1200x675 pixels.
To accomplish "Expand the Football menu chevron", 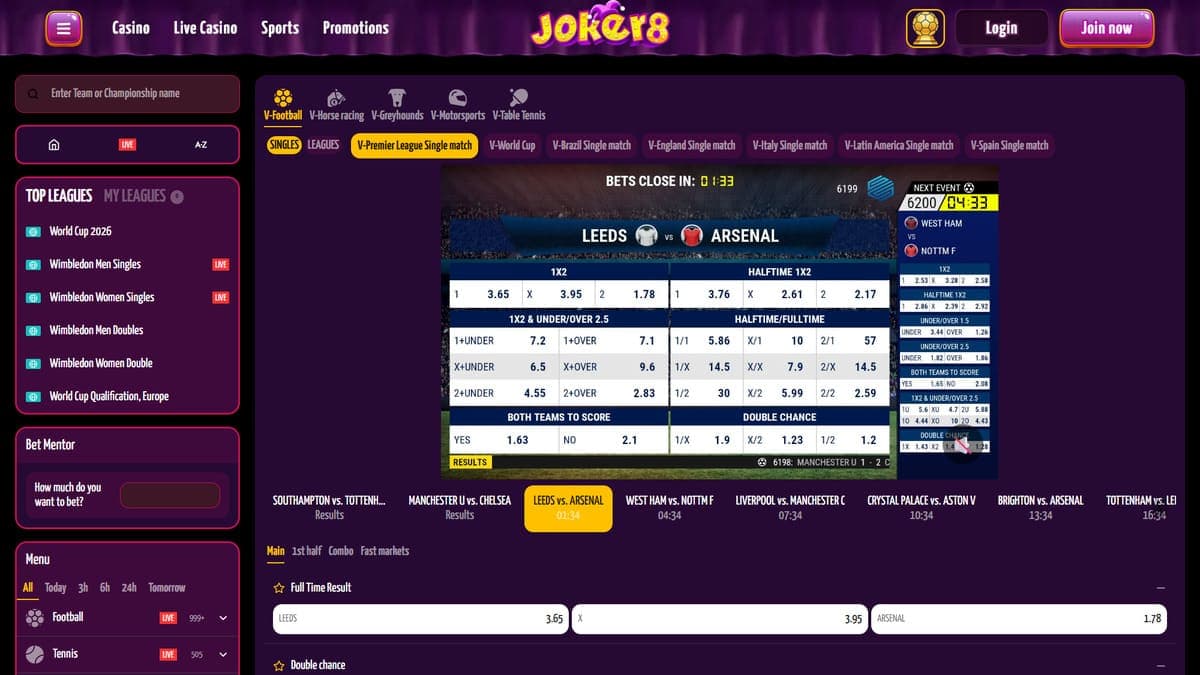I will click(223, 618).
